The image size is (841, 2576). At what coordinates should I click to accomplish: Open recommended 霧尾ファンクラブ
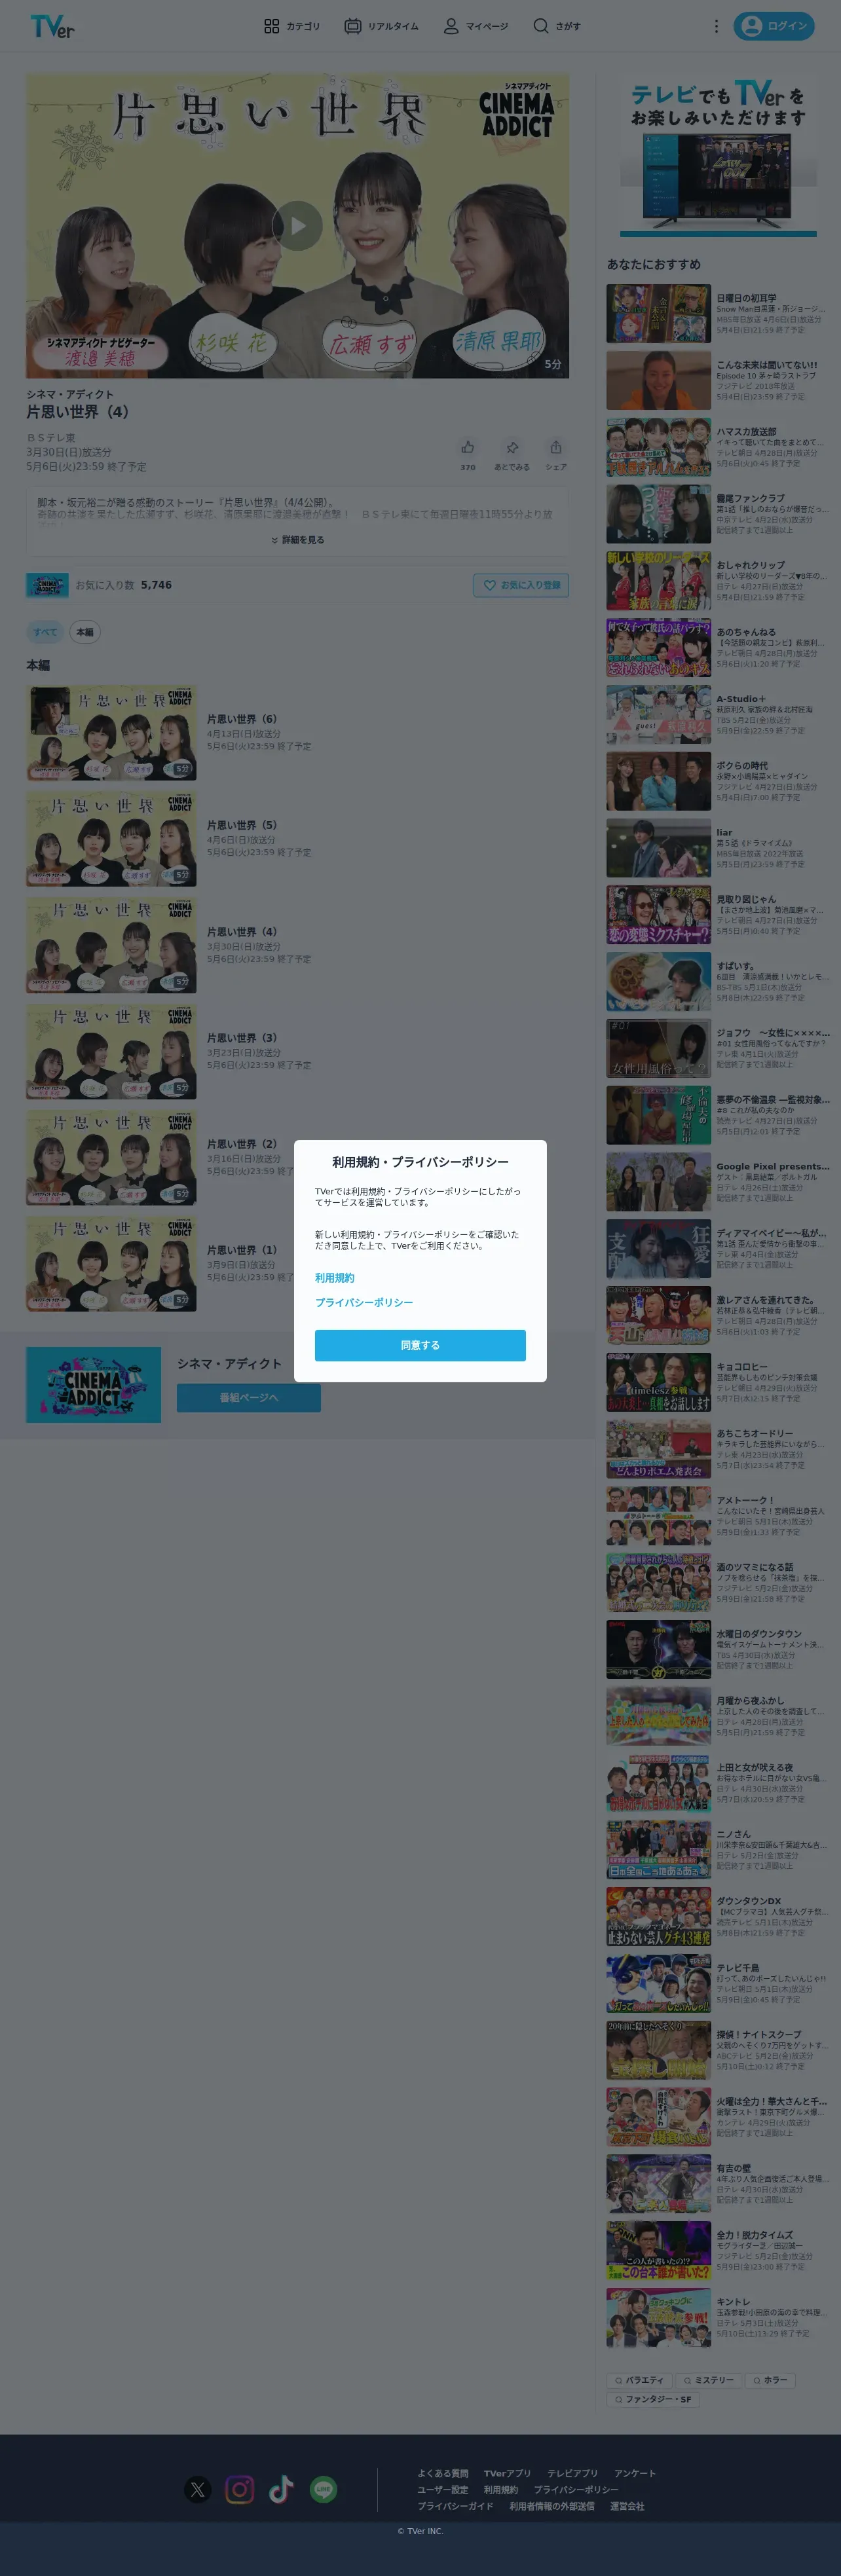718,514
